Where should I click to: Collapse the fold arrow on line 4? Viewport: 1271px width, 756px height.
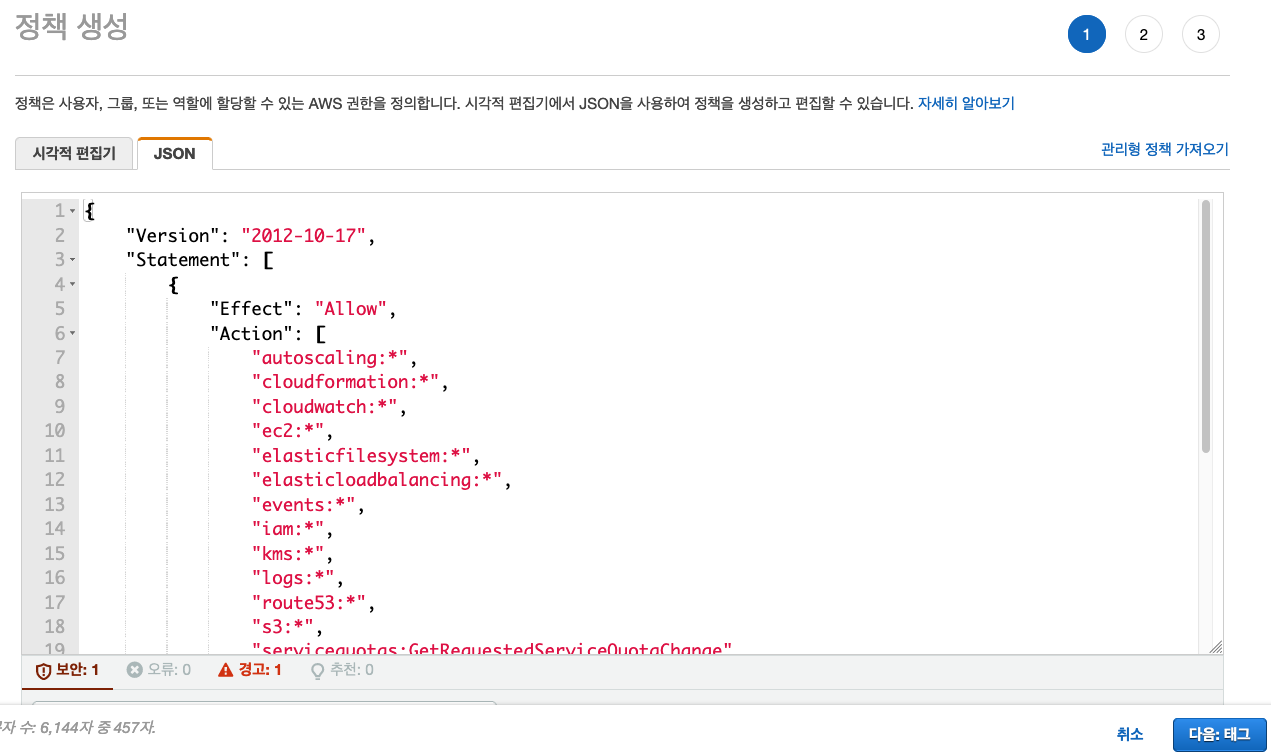pyautogui.click(x=73, y=285)
